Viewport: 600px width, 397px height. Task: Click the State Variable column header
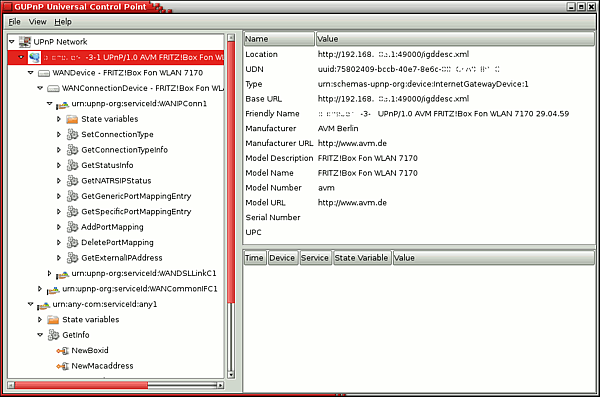coord(361,258)
